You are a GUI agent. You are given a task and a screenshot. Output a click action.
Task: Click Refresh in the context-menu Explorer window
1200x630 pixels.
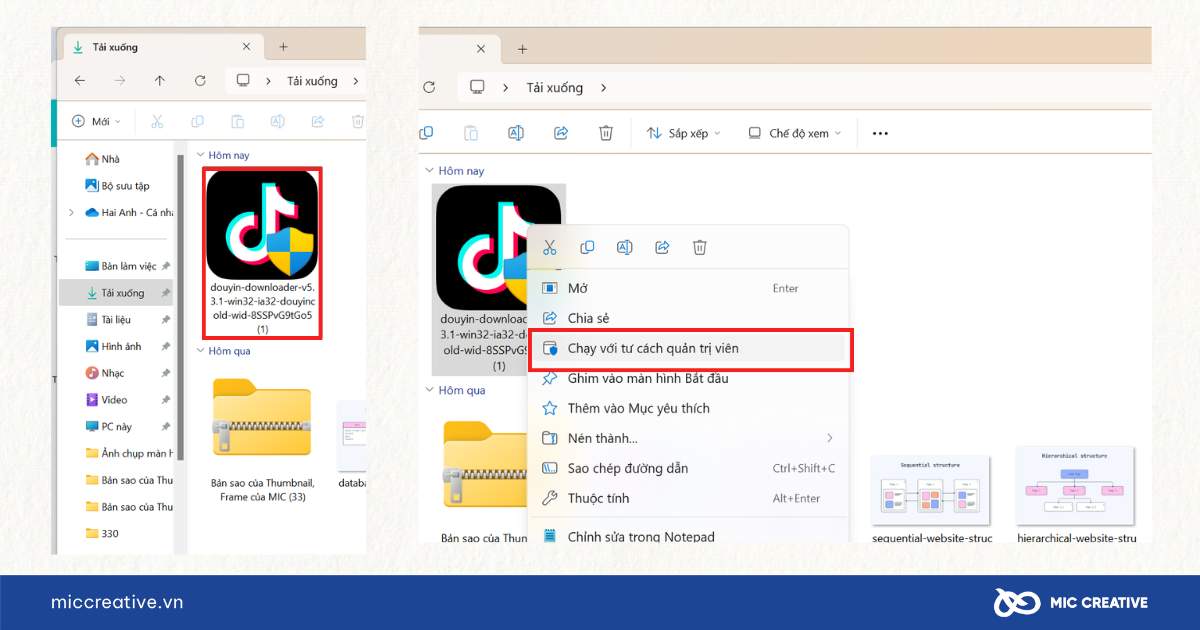coord(429,88)
